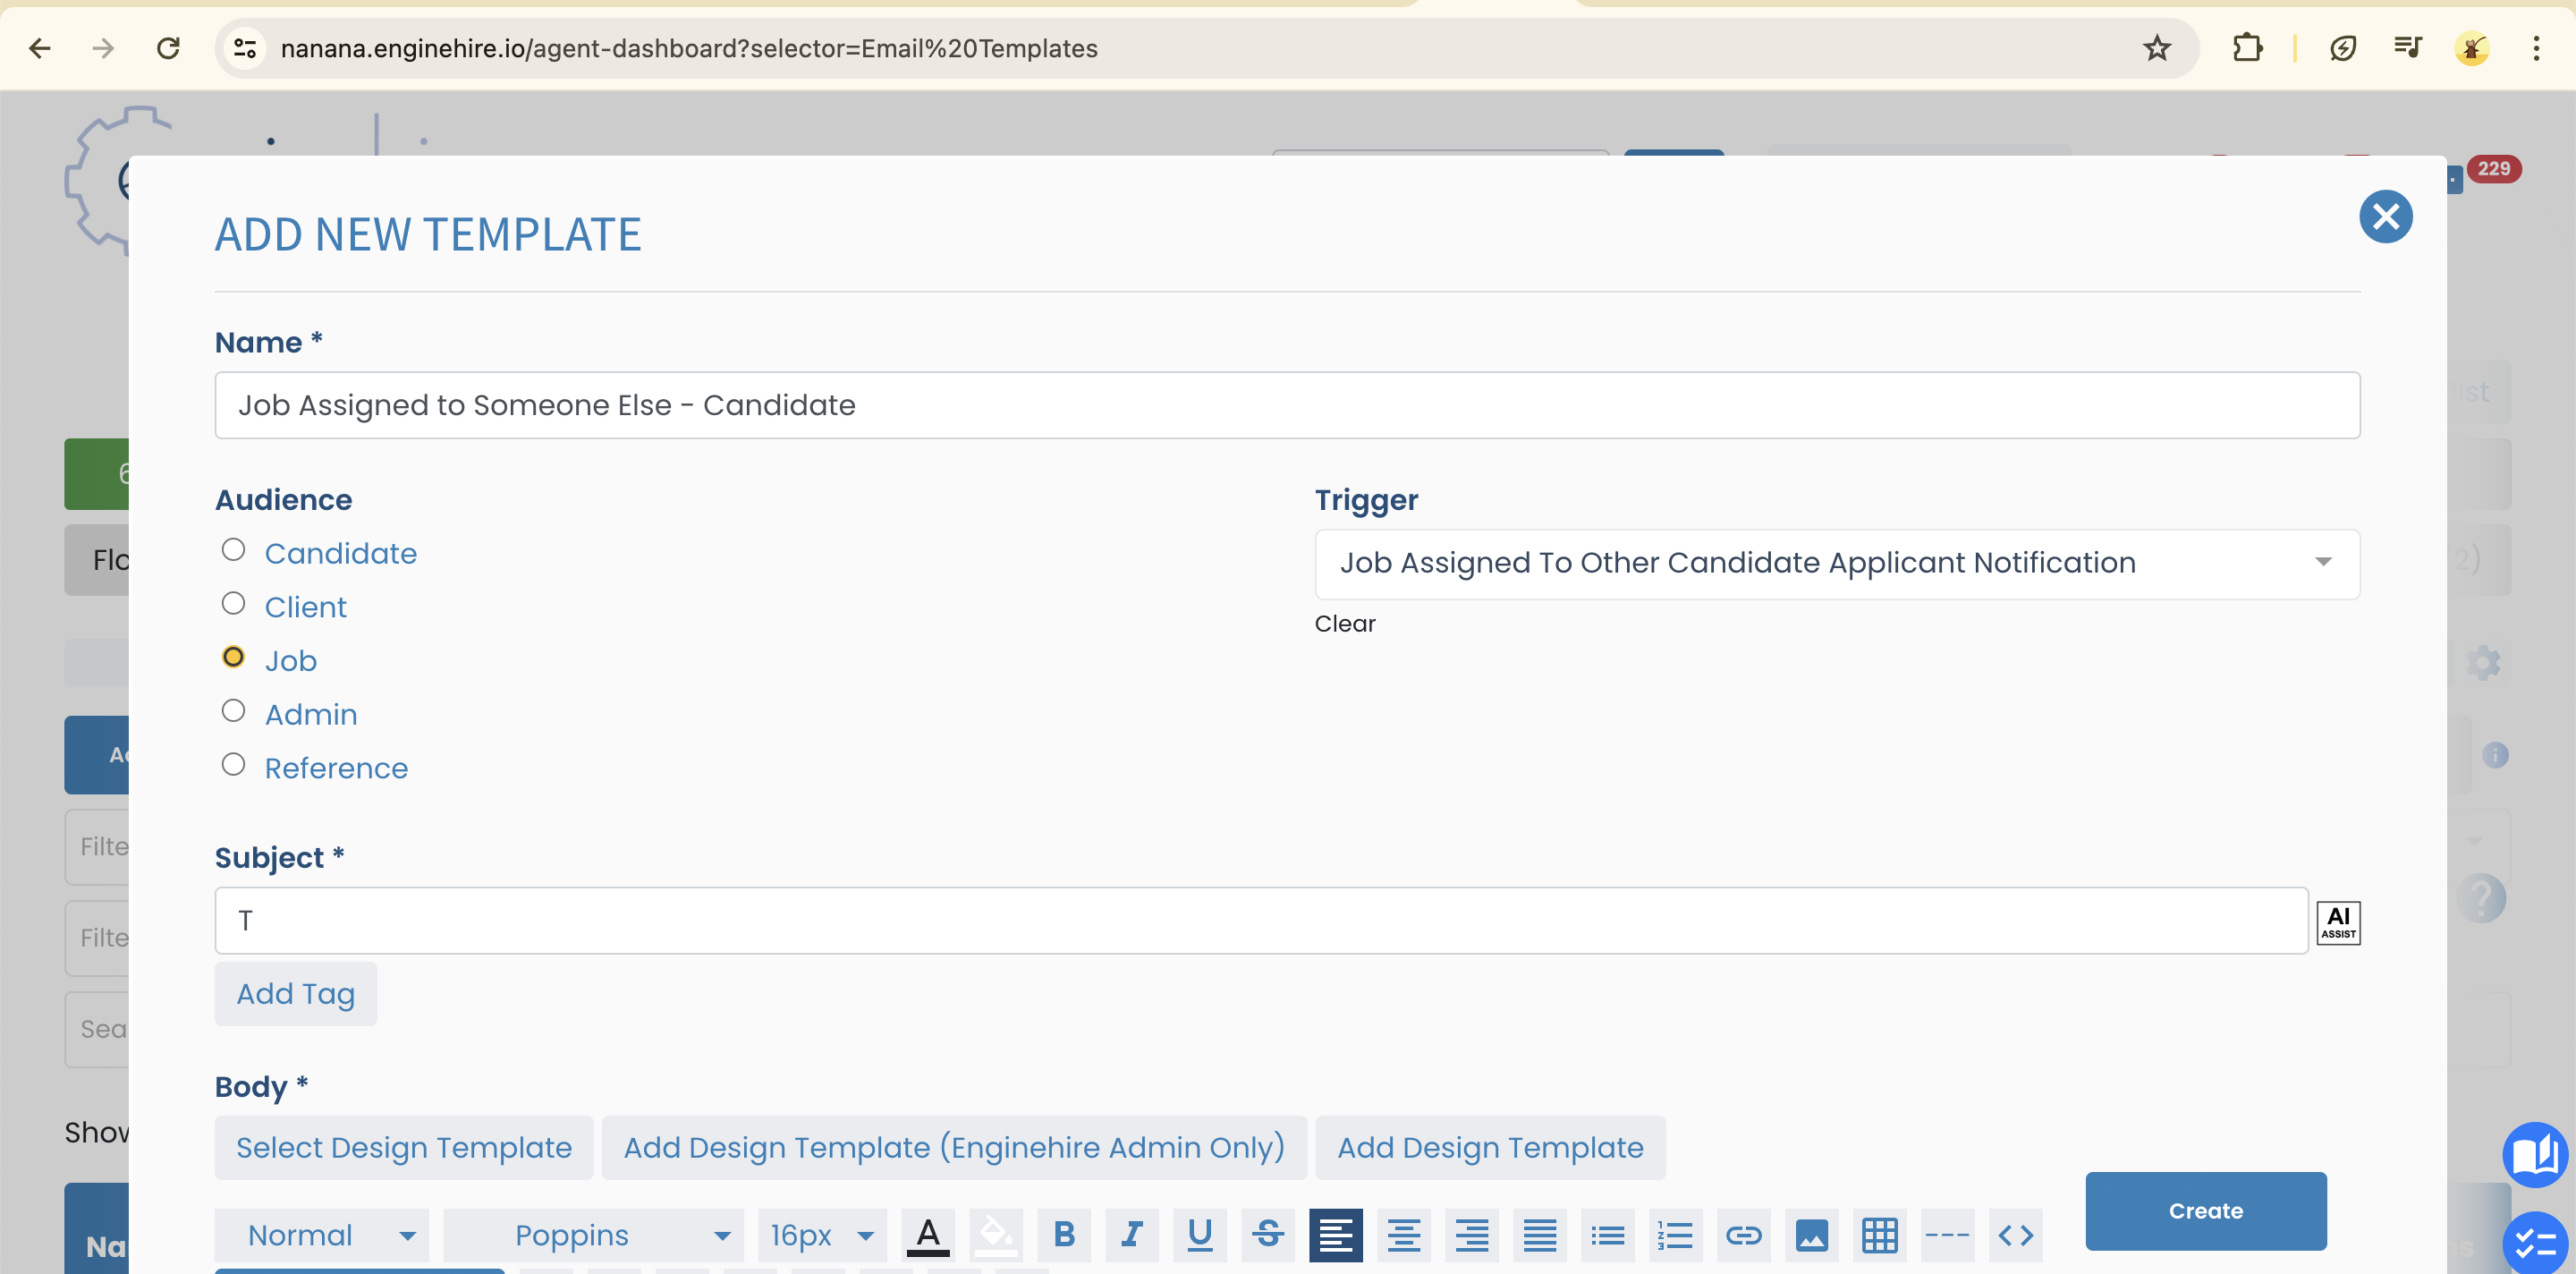Open the background fill color picker
The height and width of the screenshot is (1274, 2576).
(996, 1235)
